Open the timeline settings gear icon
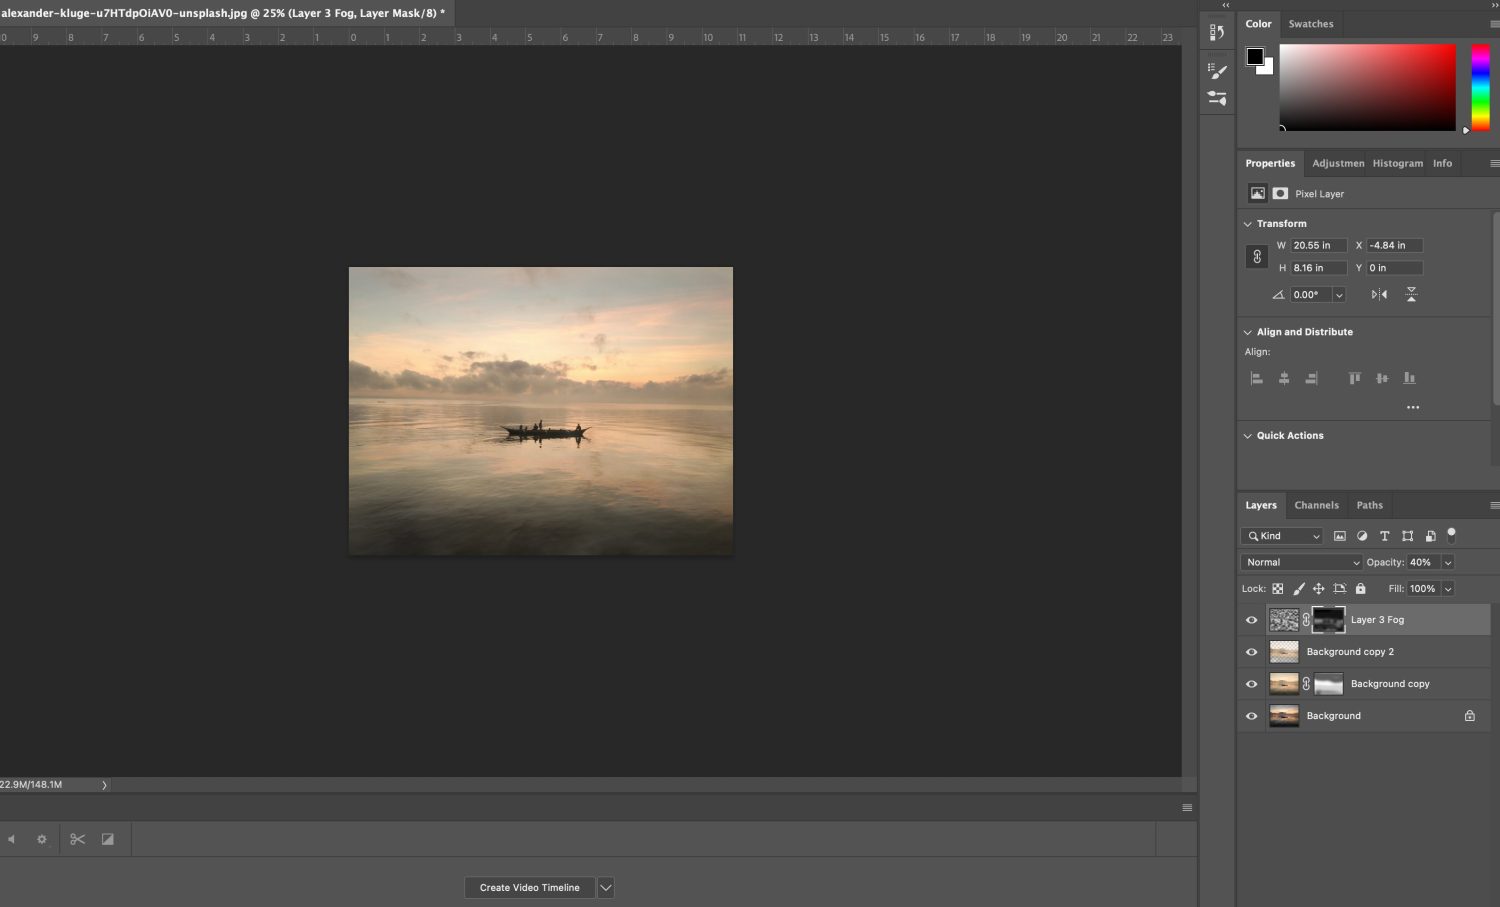1500x907 pixels. click(x=42, y=839)
